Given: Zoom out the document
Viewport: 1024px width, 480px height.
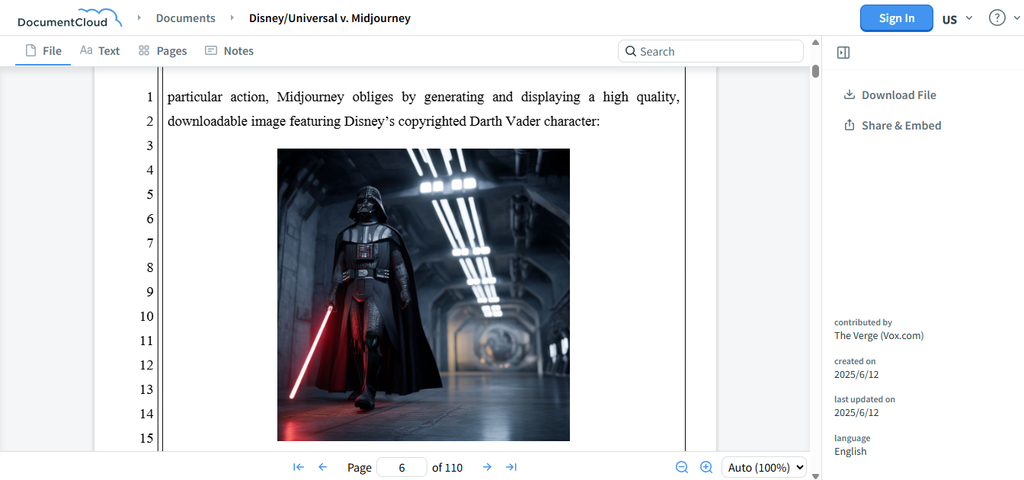Looking at the screenshot, I should point(682,467).
